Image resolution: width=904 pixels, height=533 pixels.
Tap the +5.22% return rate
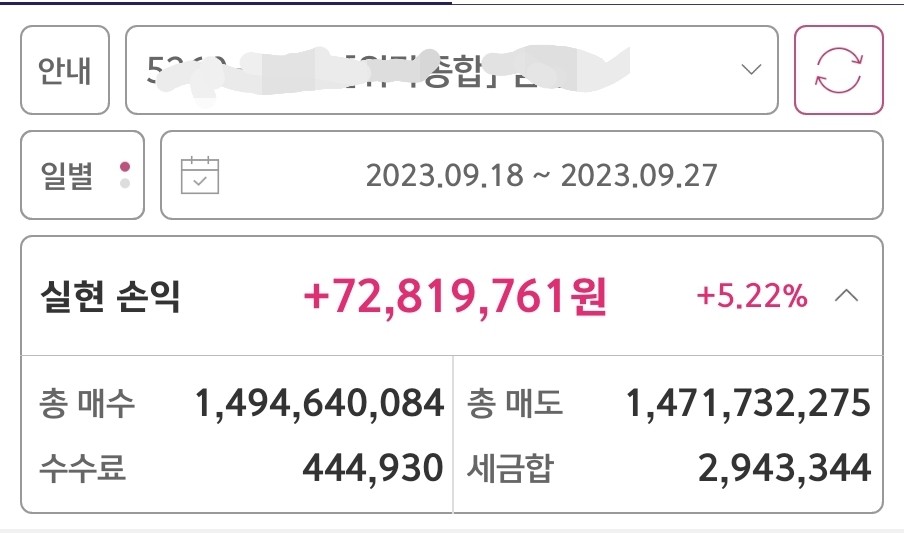point(752,295)
